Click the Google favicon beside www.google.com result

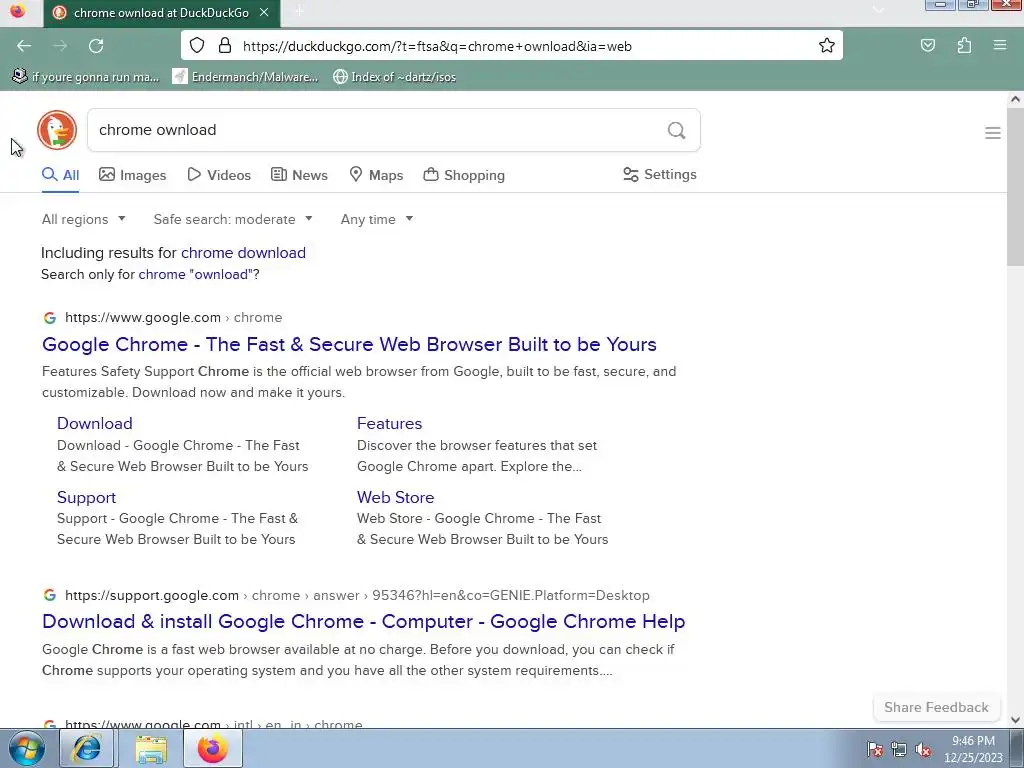point(50,318)
